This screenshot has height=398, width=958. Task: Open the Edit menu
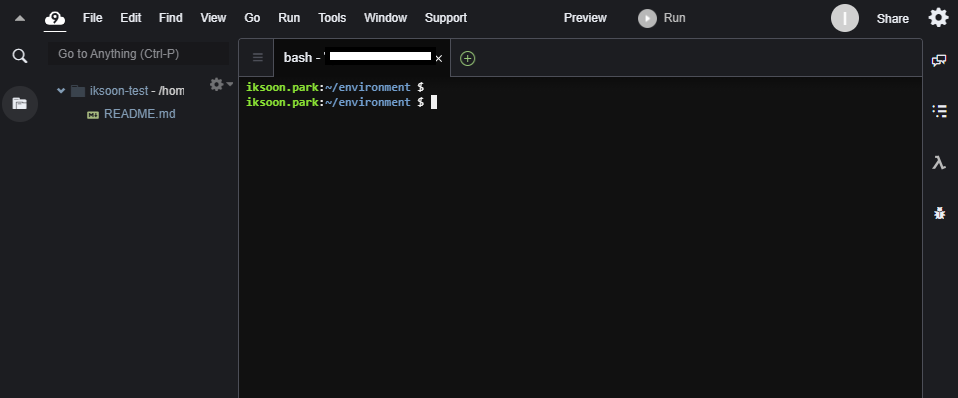coord(131,18)
